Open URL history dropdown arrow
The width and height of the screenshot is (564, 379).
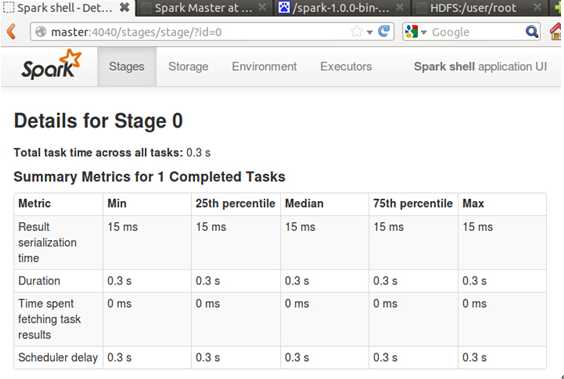pos(369,32)
